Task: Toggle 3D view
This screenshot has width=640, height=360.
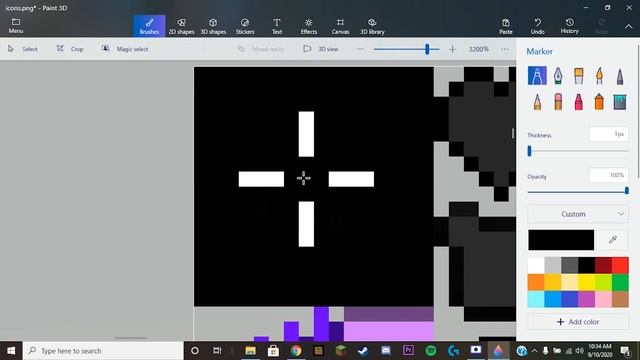Action: 321,49
